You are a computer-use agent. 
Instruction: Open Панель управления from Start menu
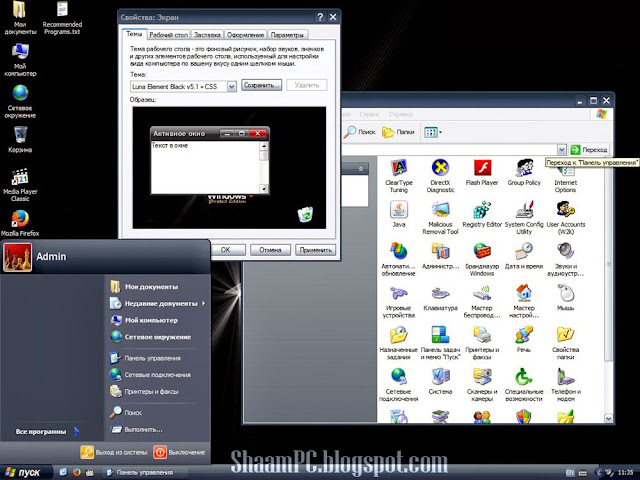pyautogui.click(x=146, y=358)
